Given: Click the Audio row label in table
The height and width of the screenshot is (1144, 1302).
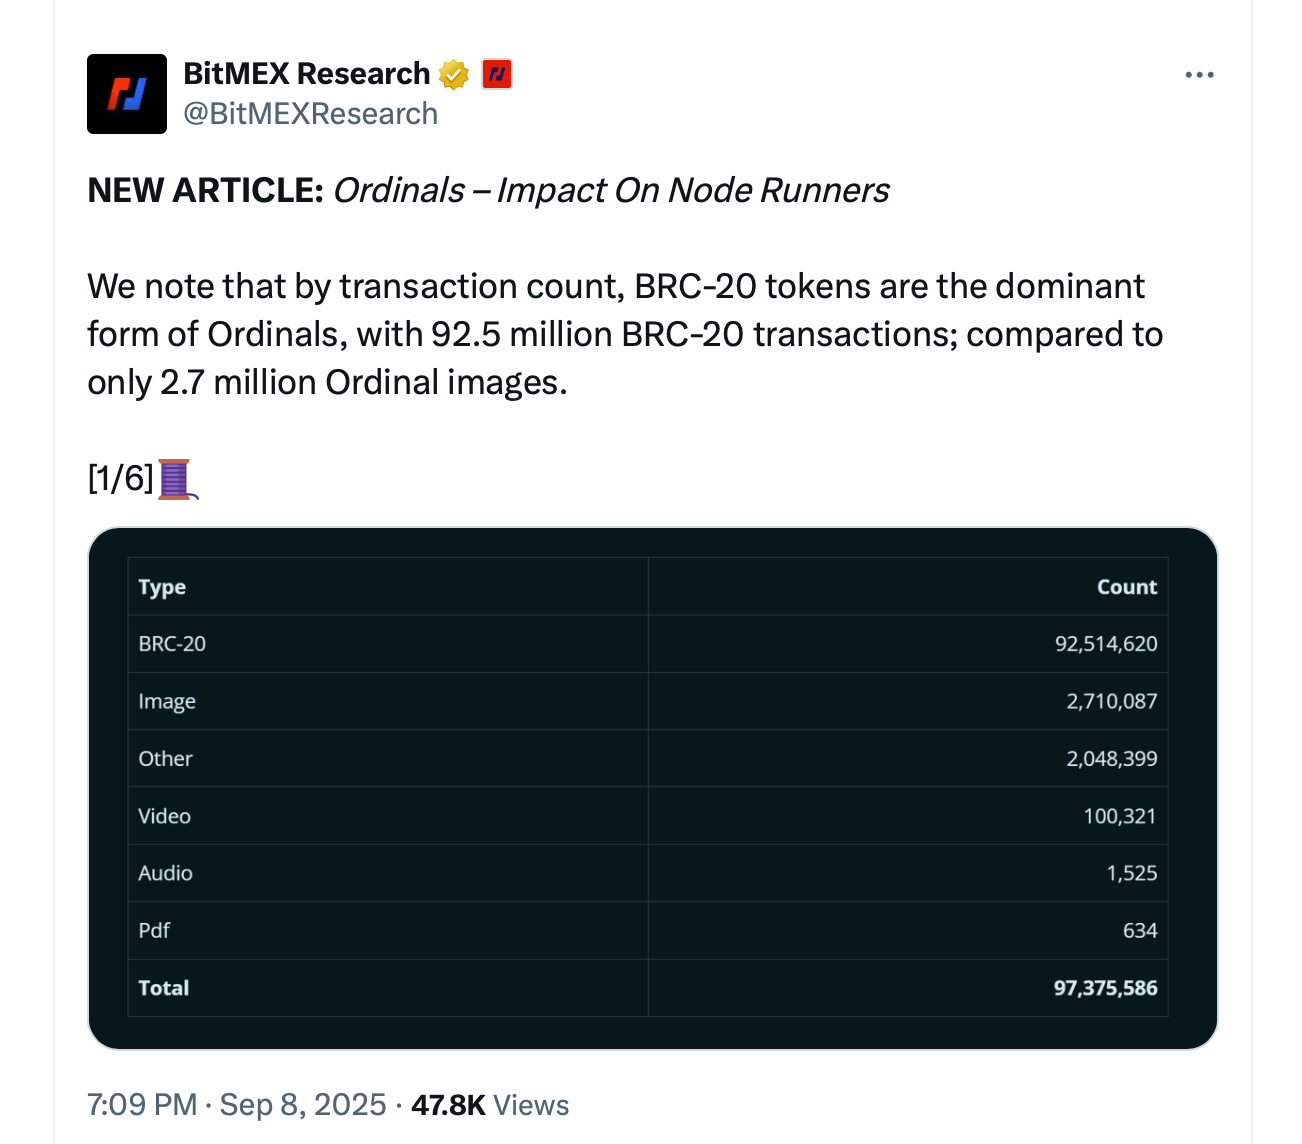Looking at the screenshot, I should click(165, 873).
